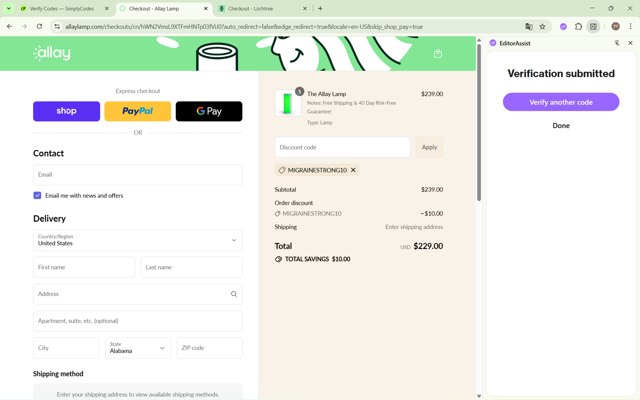640x400 pixels.
Task: Focus the Discount code field
Action: (x=342, y=147)
